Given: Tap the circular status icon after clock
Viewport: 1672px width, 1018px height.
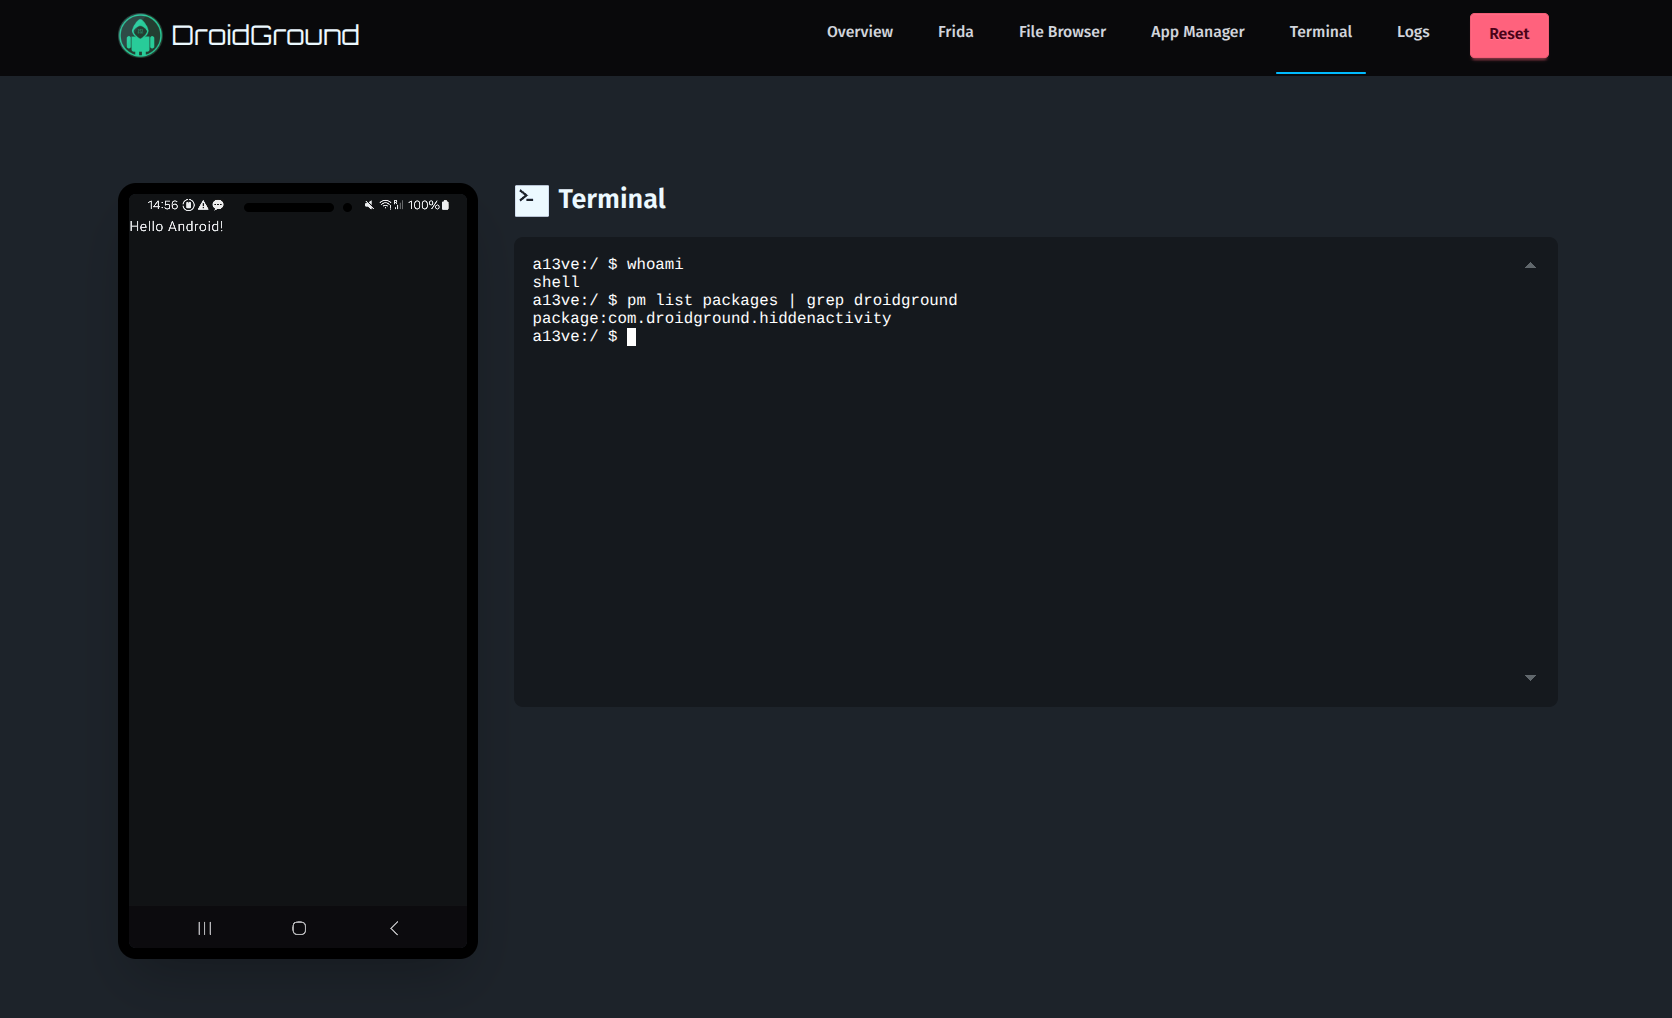Looking at the screenshot, I should 188,205.
